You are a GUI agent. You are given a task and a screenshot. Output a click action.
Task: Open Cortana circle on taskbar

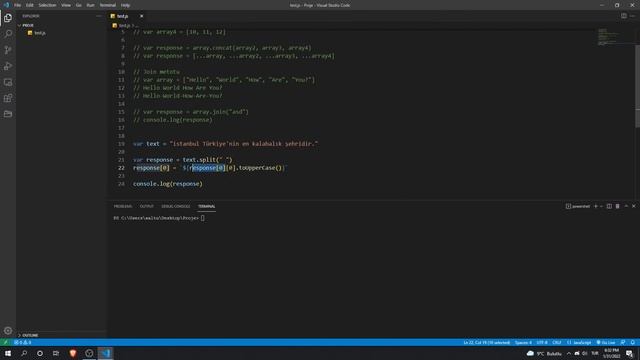(x=40, y=353)
